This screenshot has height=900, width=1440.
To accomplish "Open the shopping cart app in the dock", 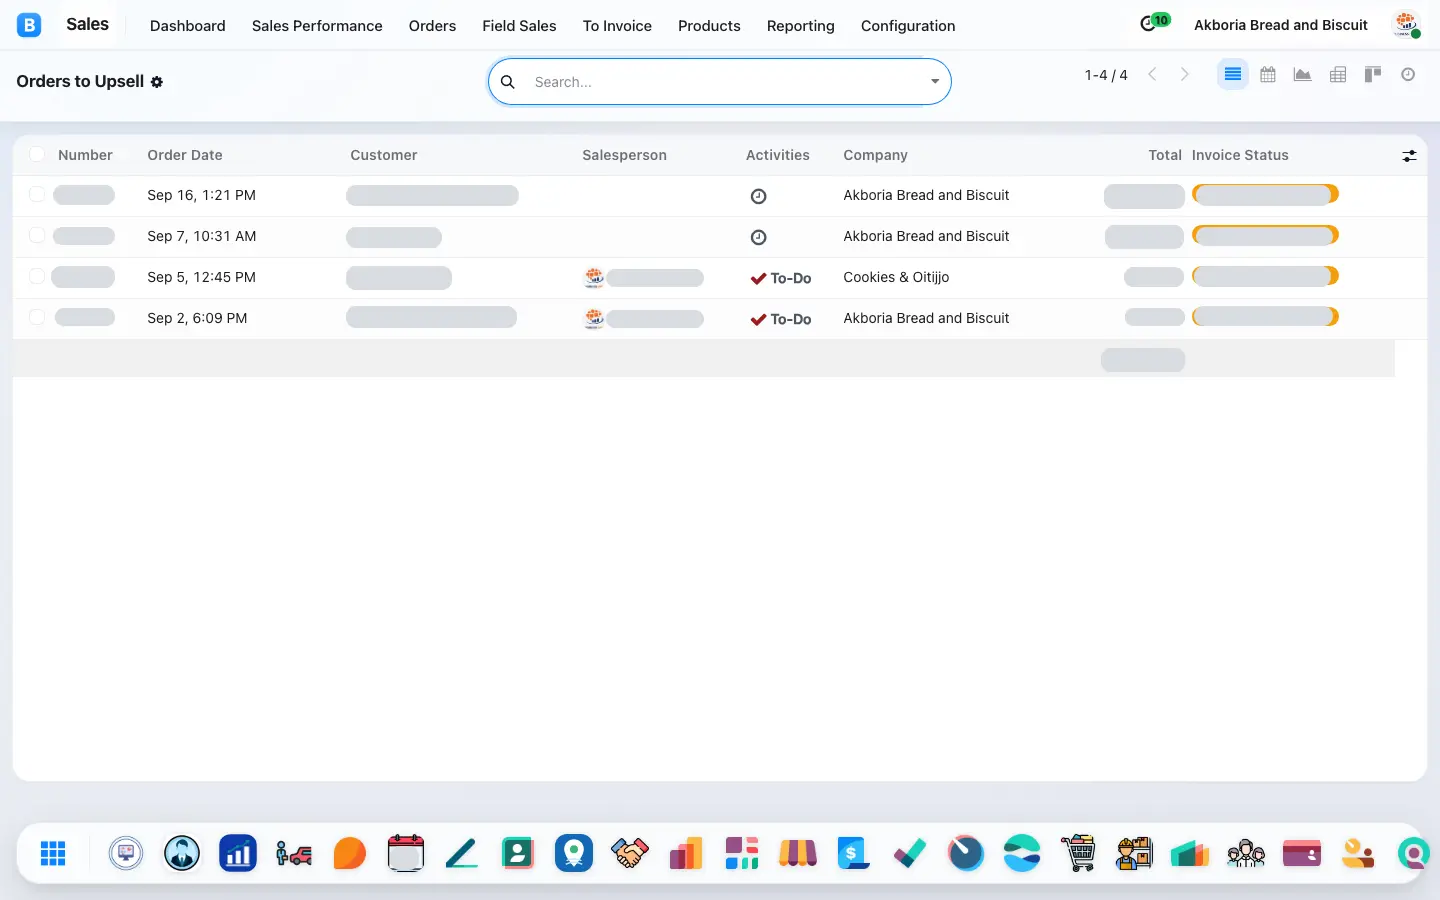I will 1078,853.
